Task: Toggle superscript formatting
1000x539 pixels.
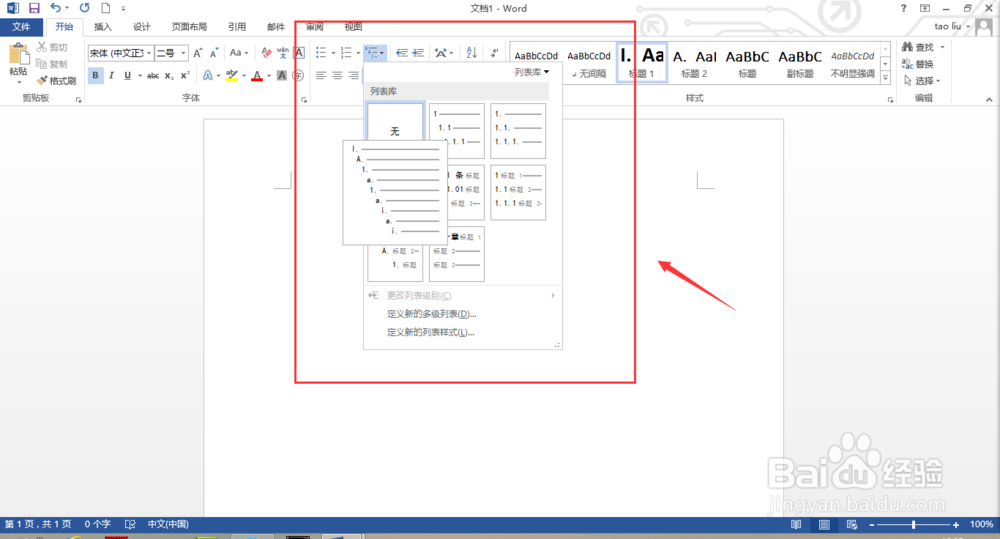Action: coord(184,75)
